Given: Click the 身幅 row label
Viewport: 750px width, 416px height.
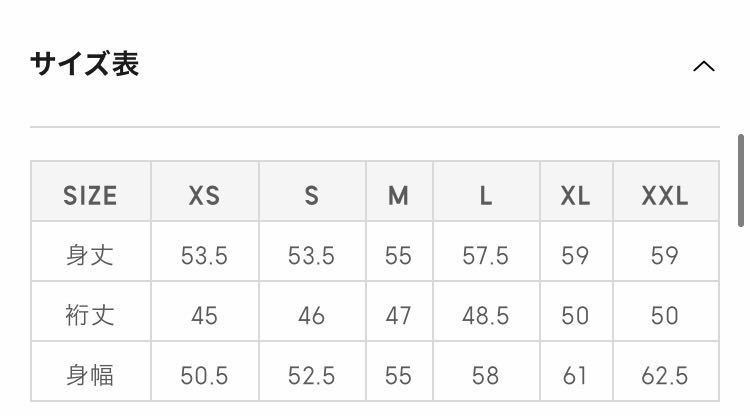Looking at the screenshot, I should (90, 375).
